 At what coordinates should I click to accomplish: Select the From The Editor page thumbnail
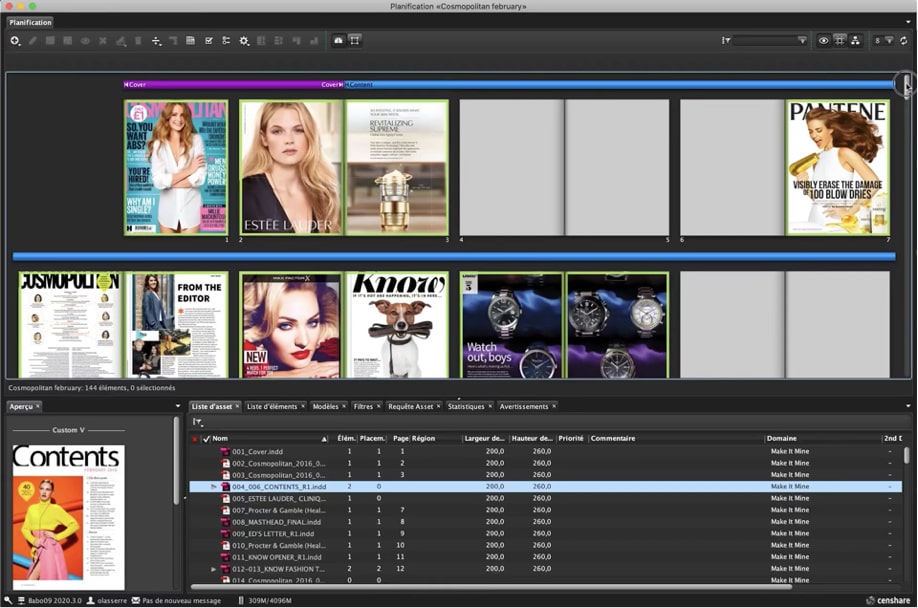[176, 325]
